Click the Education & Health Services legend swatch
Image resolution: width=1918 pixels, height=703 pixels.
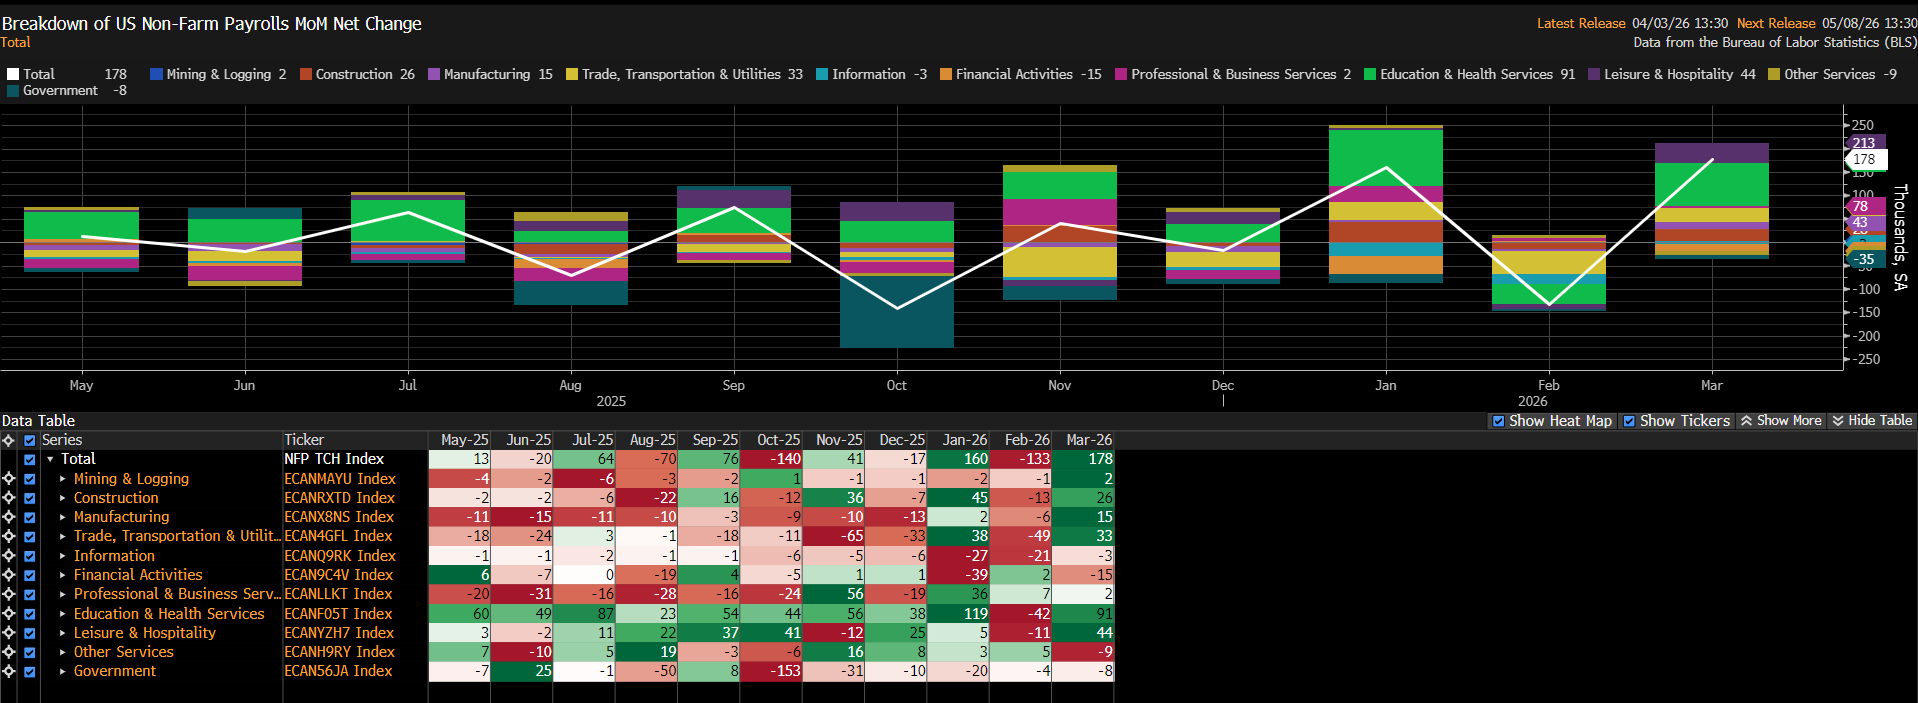tap(1370, 74)
